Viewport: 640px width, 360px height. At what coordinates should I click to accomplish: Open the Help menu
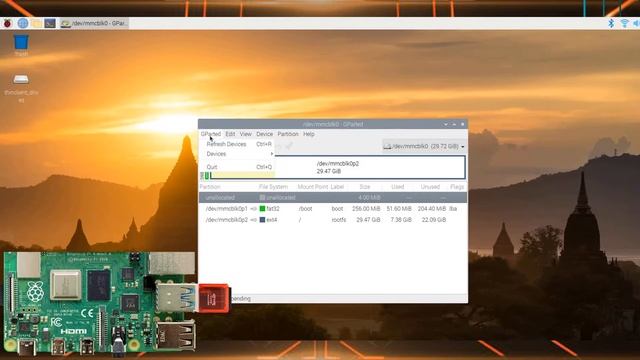click(x=309, y=134)
